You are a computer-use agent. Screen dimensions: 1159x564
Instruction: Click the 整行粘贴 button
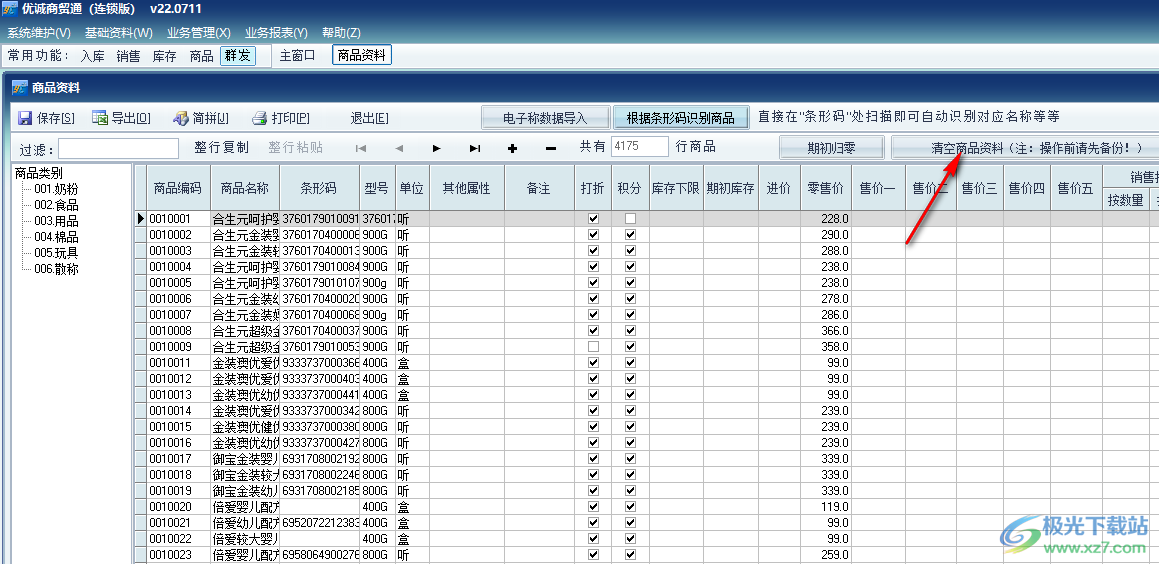(296, 147)
